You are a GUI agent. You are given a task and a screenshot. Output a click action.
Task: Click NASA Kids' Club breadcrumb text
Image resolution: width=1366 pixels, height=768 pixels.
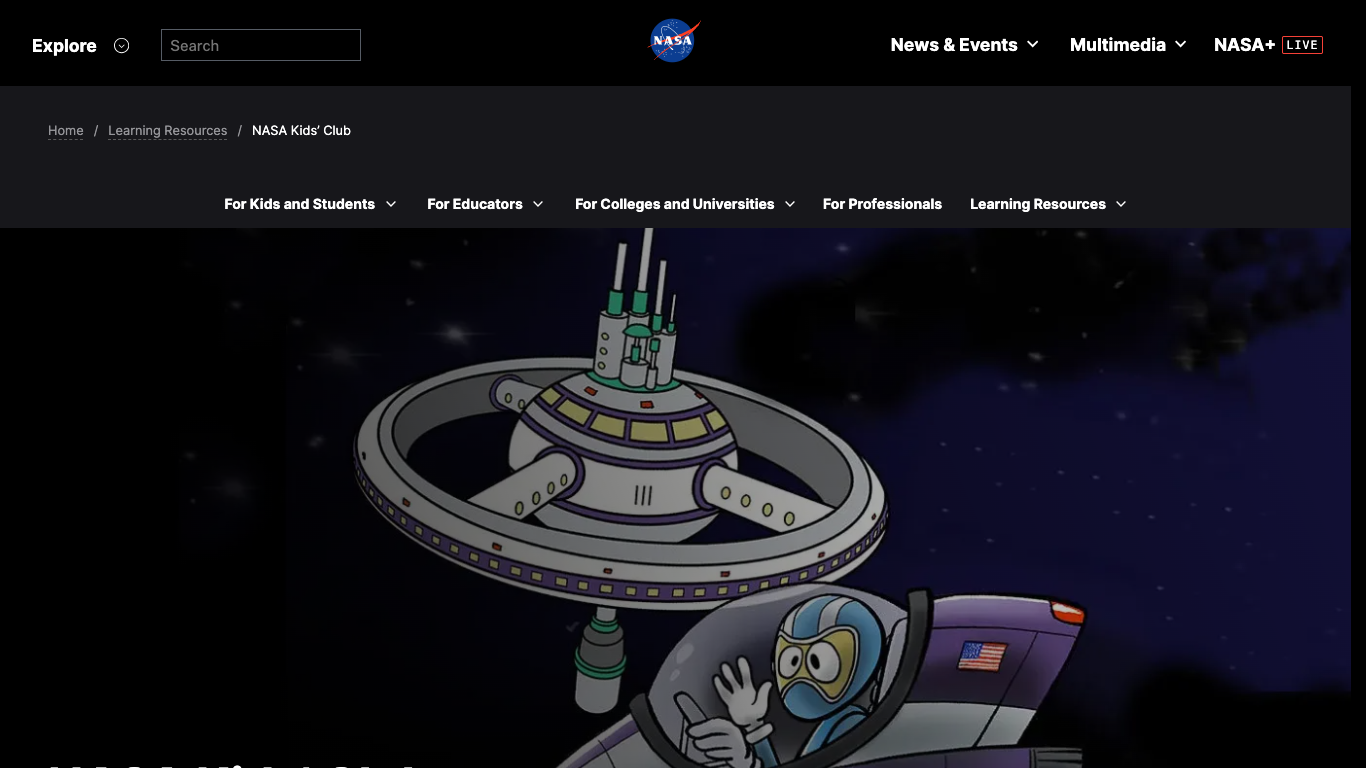coord(301,131)
